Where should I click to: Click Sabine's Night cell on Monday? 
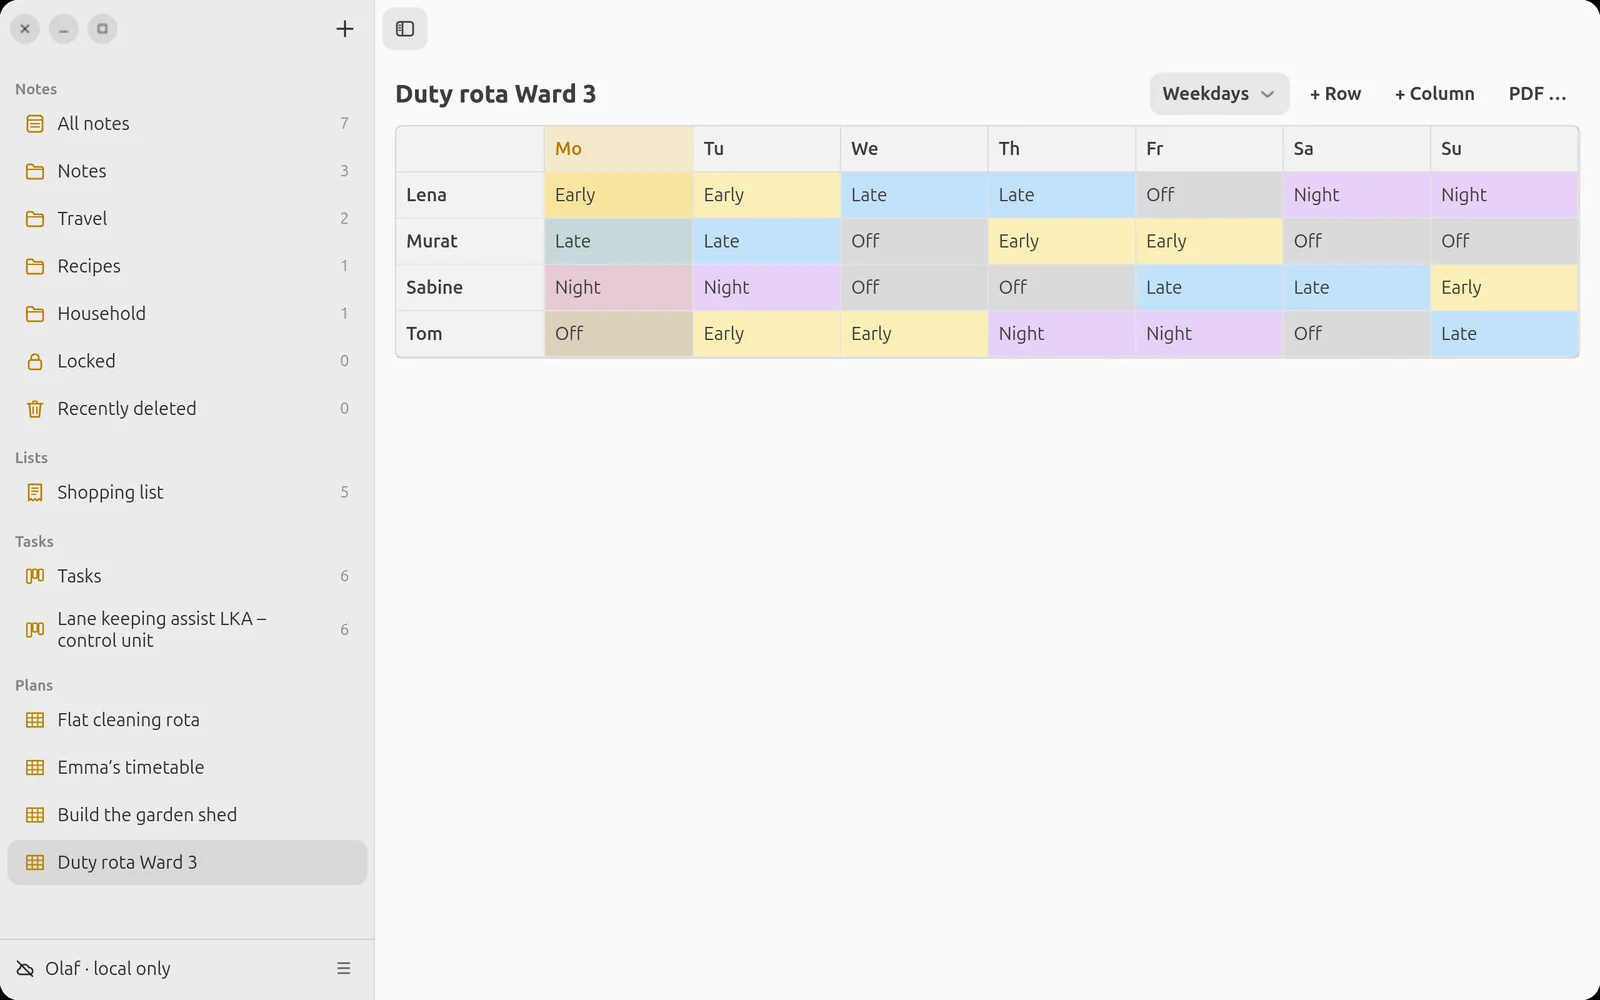[619, 287]
